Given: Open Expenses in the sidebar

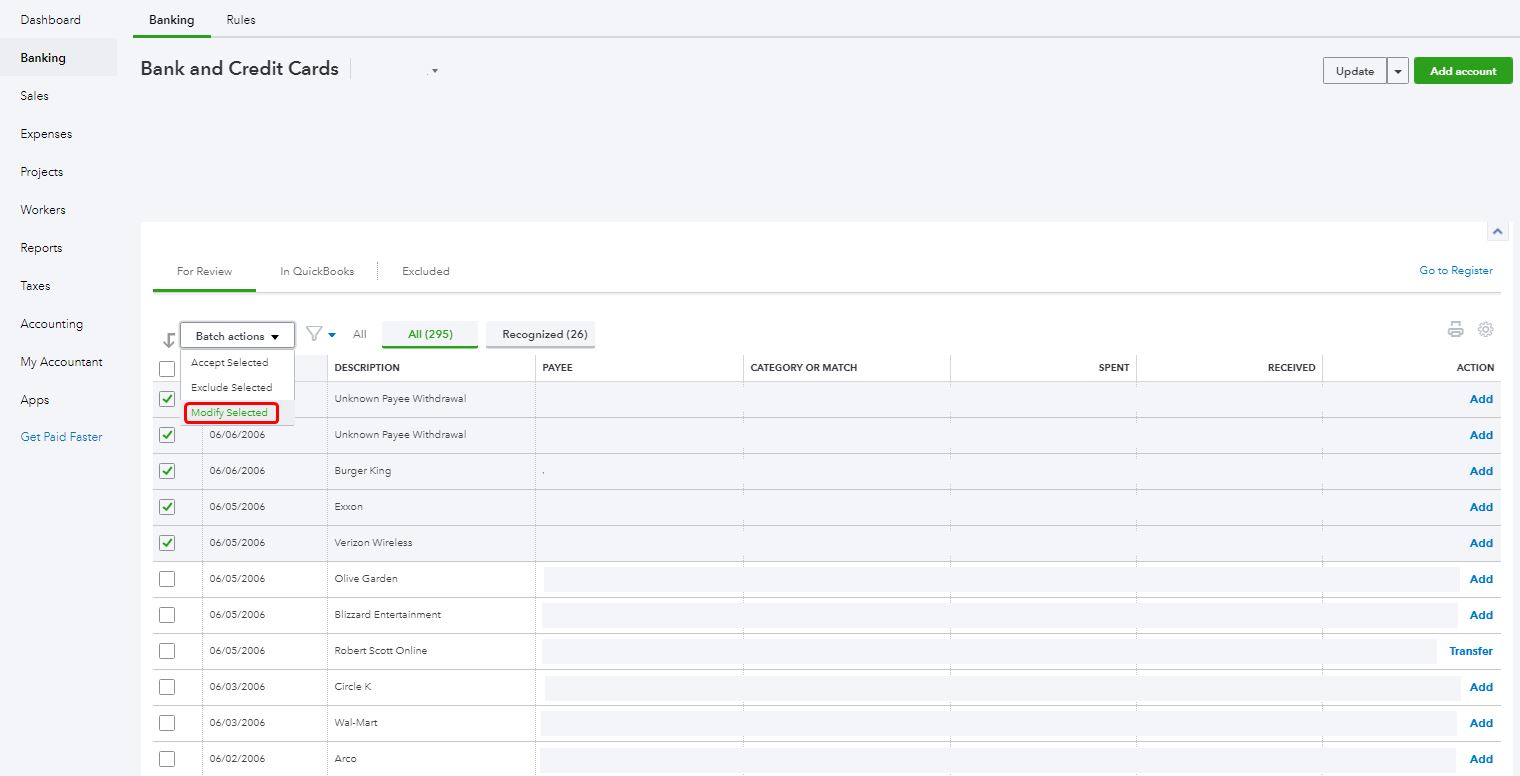Looking at the screenshot, I should coord(46,134).
